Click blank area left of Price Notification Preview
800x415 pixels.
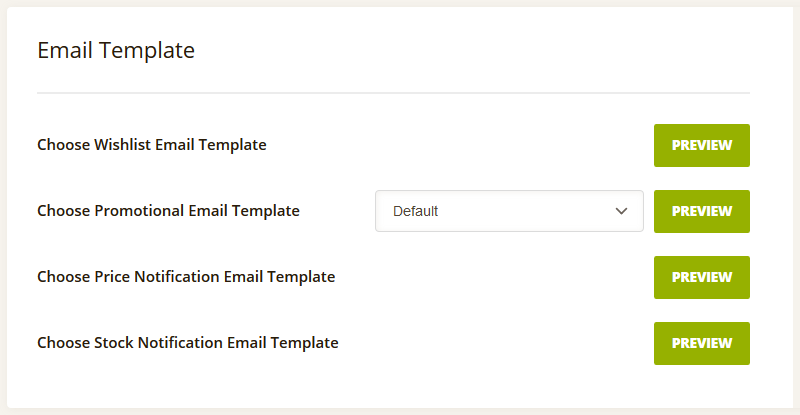[495, 277]
